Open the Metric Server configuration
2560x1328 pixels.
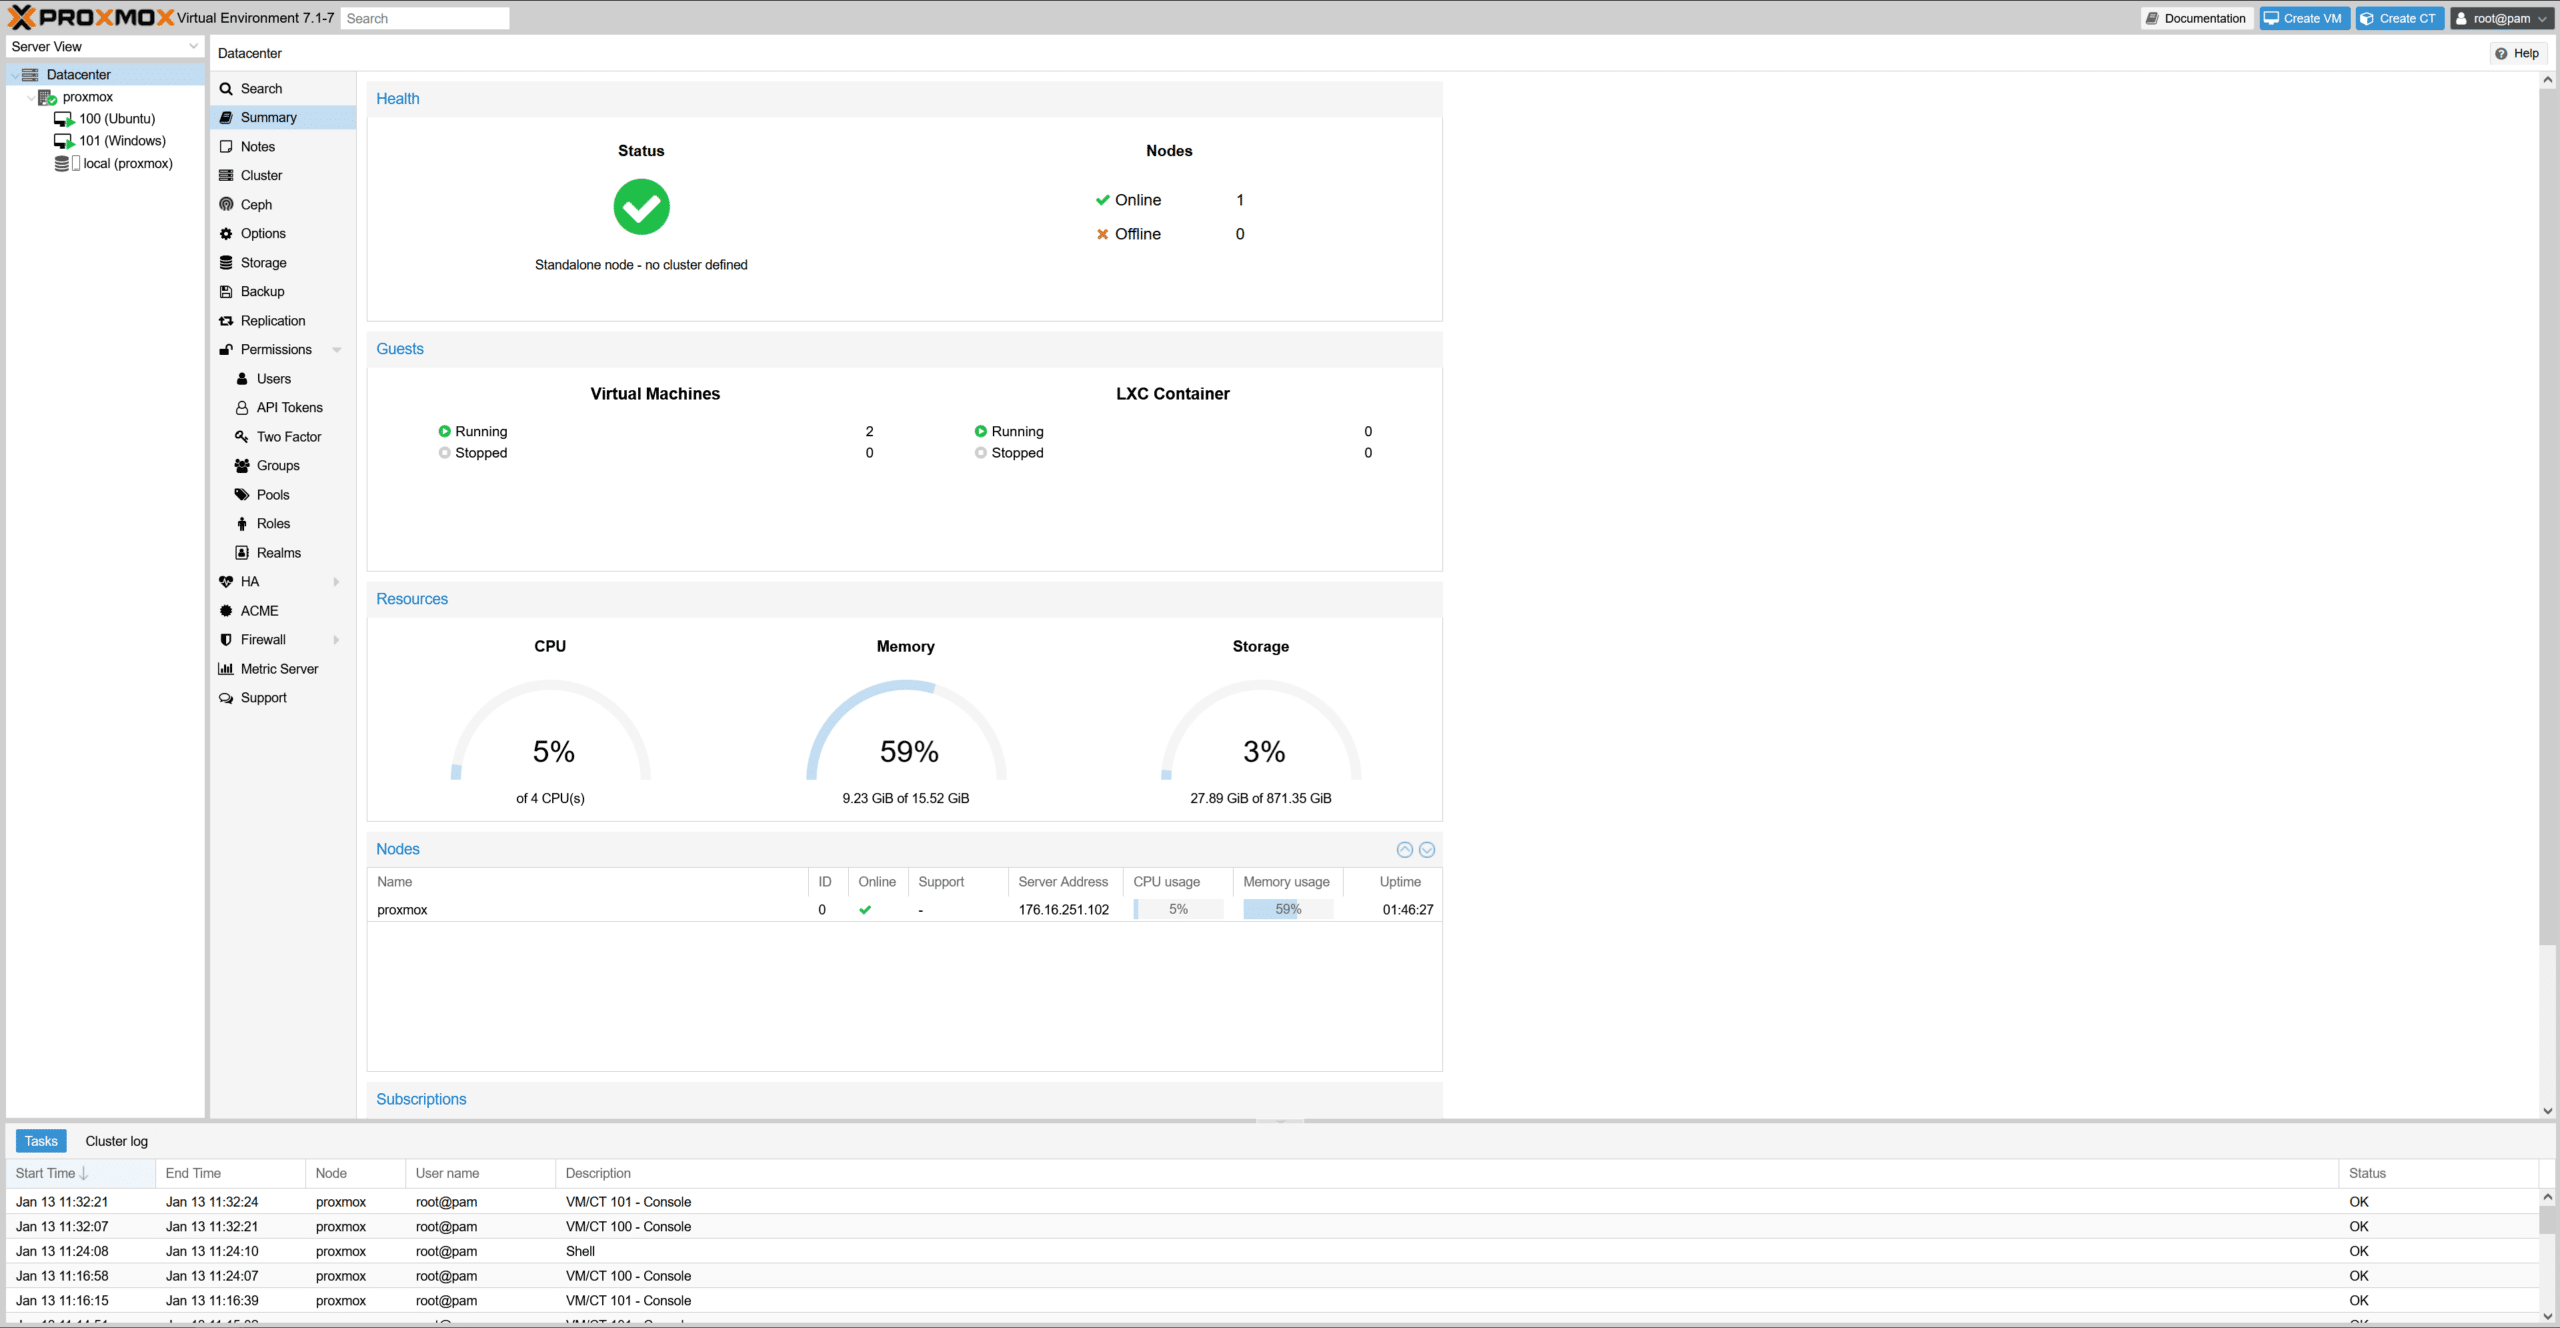pyautogui.click(x=278, y=669)
